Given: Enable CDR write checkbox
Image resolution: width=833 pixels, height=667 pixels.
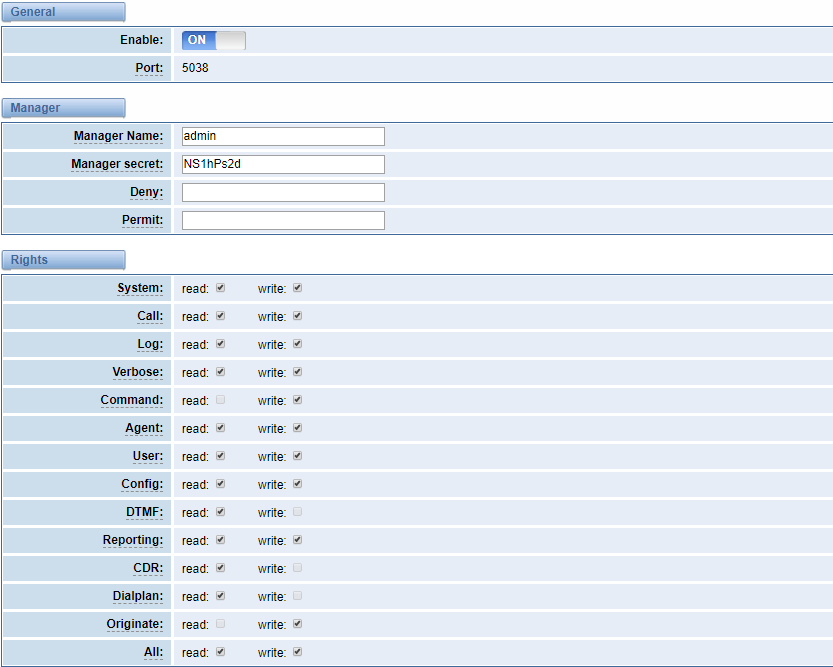Looking at the screenshot, I should (x=298, y=568).
